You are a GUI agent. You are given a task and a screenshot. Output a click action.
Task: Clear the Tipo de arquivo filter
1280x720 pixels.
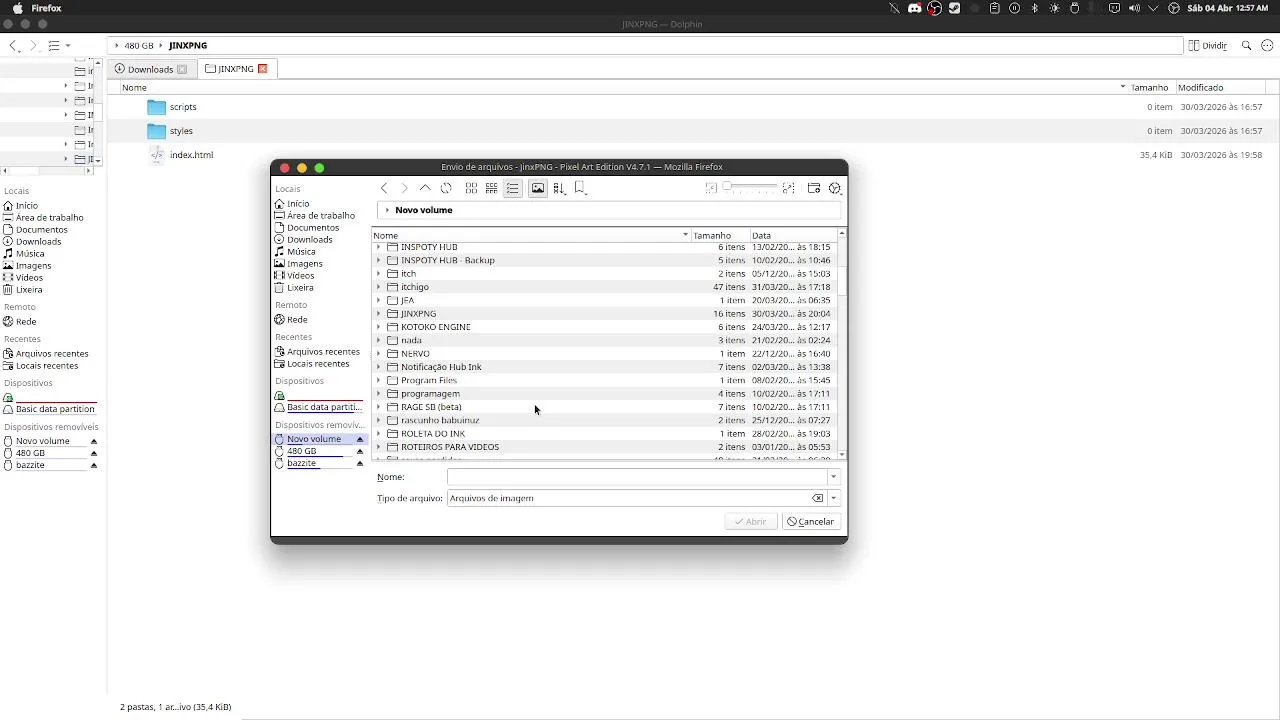pos(818,498)
